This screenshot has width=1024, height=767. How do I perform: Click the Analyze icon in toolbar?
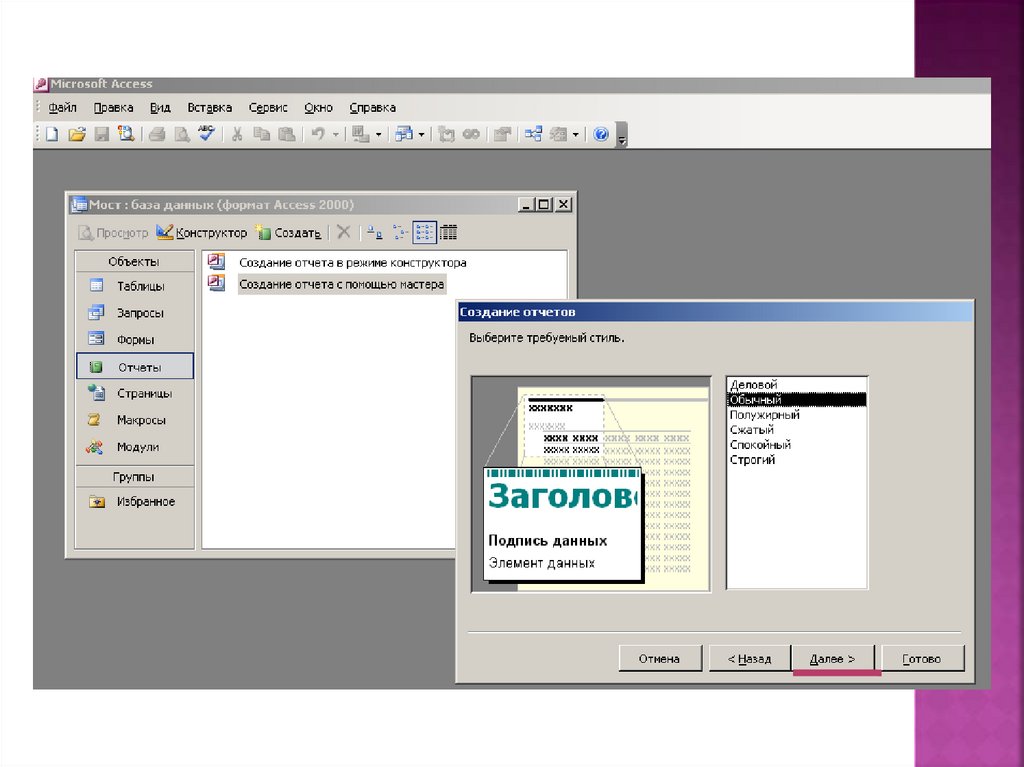click(404, 135)
